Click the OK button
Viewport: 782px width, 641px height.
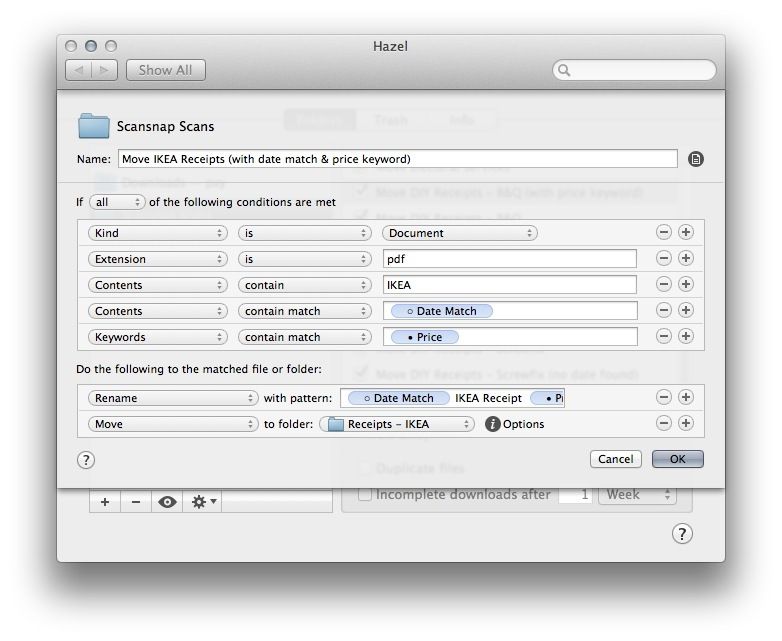[x=677, y=459]
